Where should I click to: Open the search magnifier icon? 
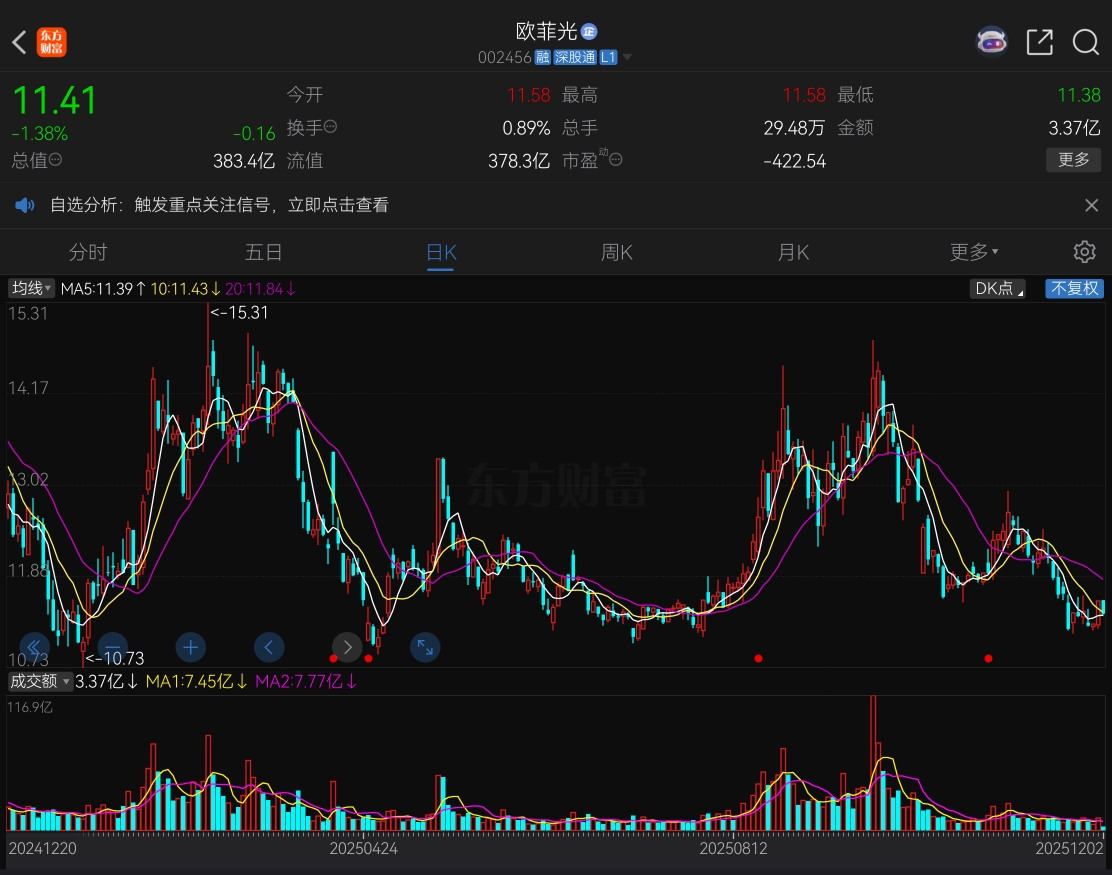coord(1085,43)
